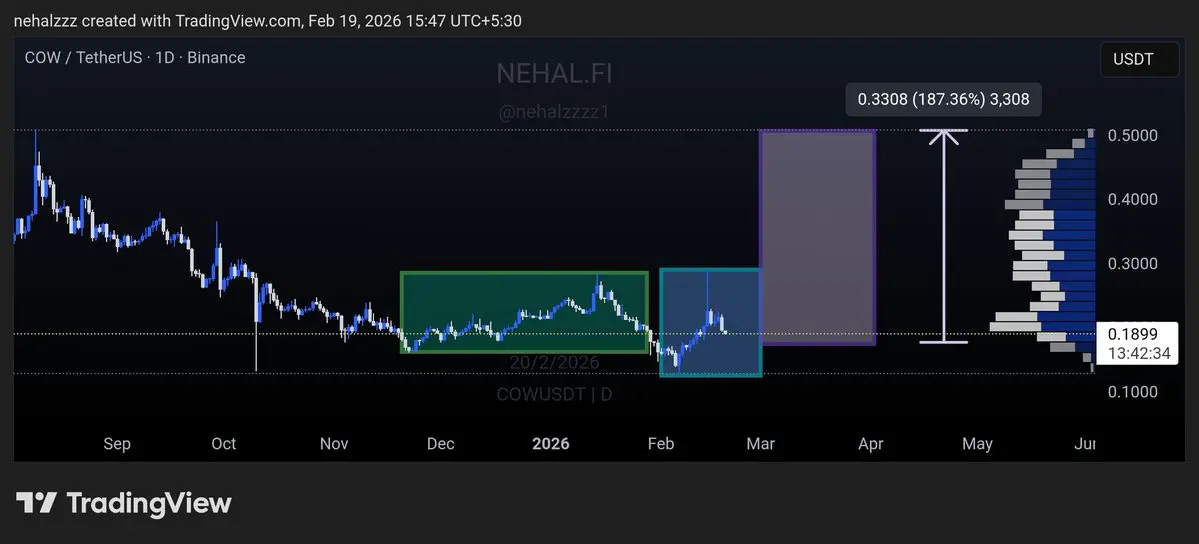
Task: Click the 2026 year label on time axis
Action: [551, 444]
